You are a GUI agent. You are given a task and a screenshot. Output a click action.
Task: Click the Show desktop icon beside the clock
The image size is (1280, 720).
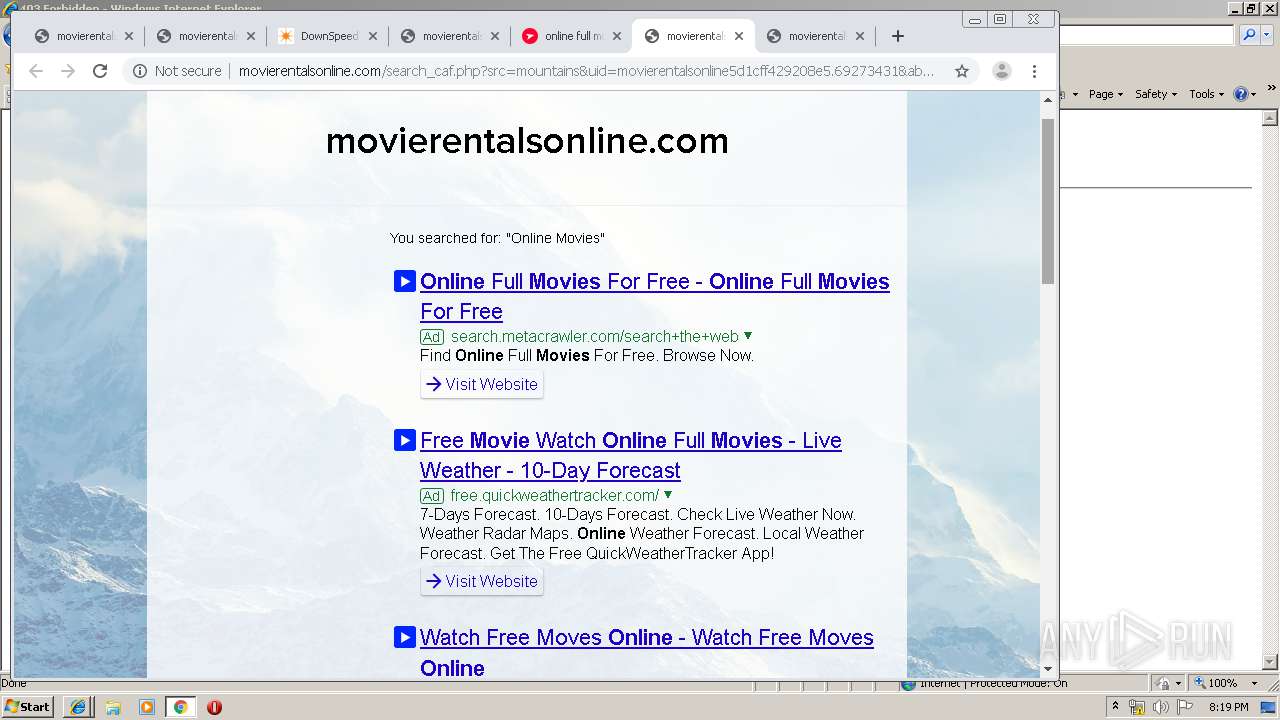(x=1268, y=707)
